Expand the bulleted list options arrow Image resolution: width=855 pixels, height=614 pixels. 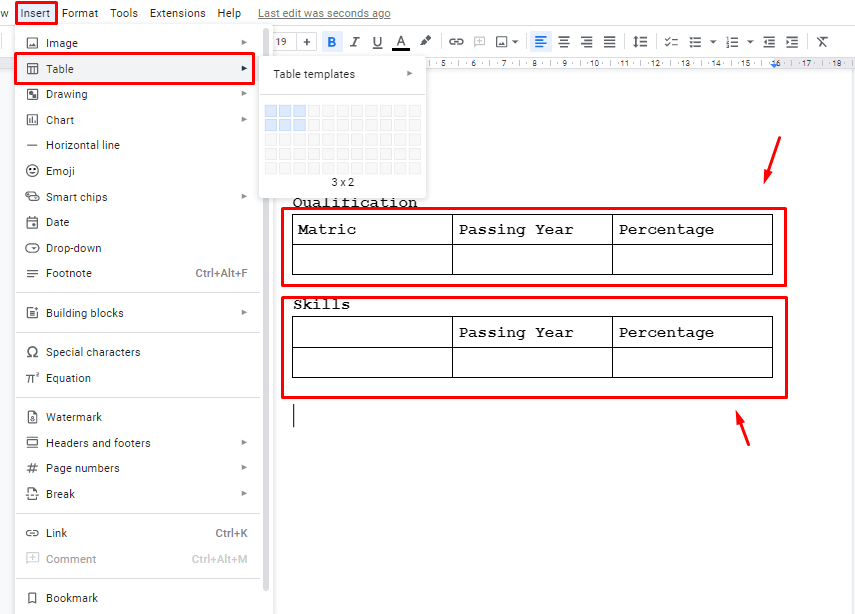pyautogui.click(x=713, y=42)
